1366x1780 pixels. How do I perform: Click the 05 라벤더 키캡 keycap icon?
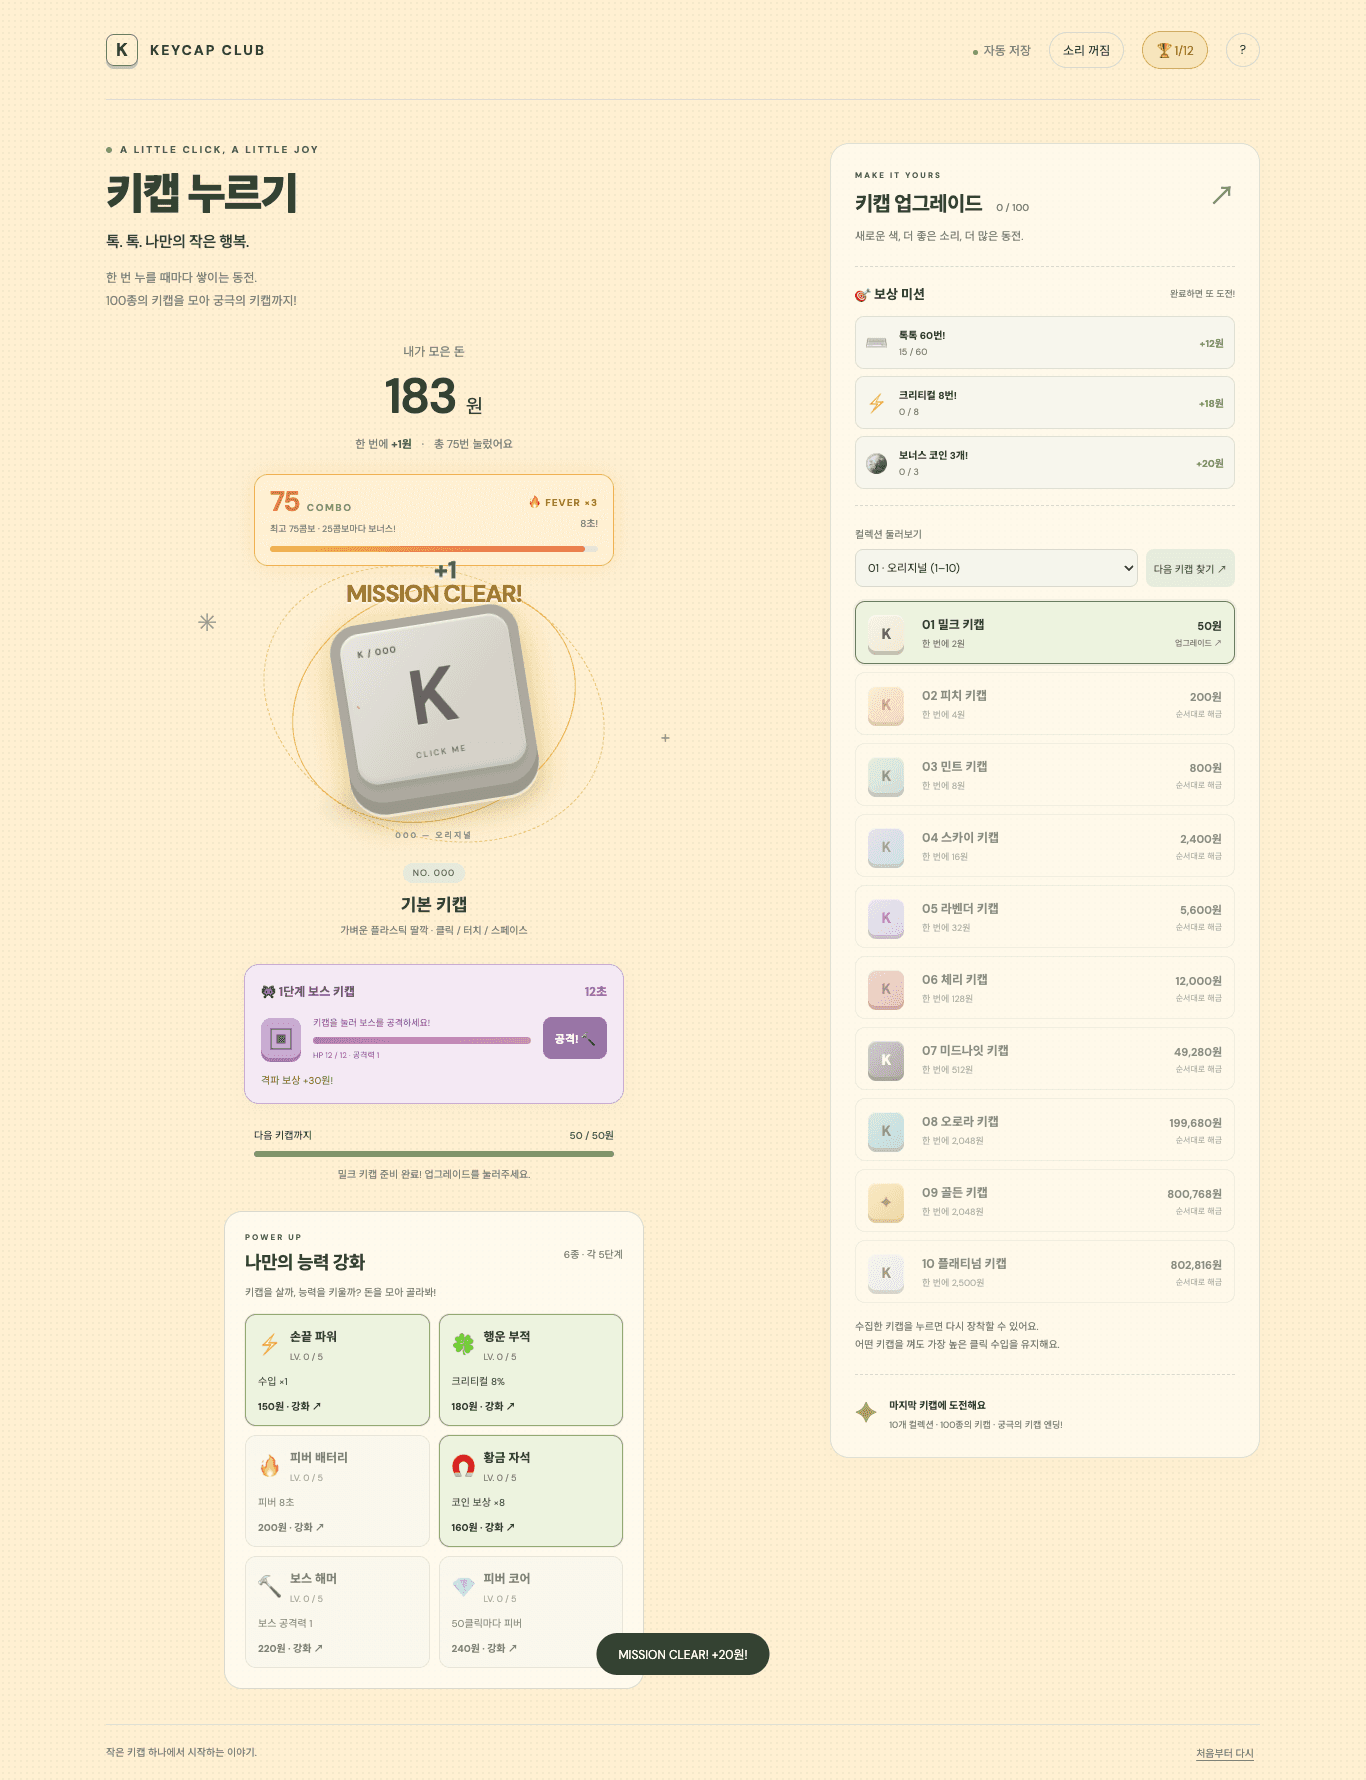(886, 918)
